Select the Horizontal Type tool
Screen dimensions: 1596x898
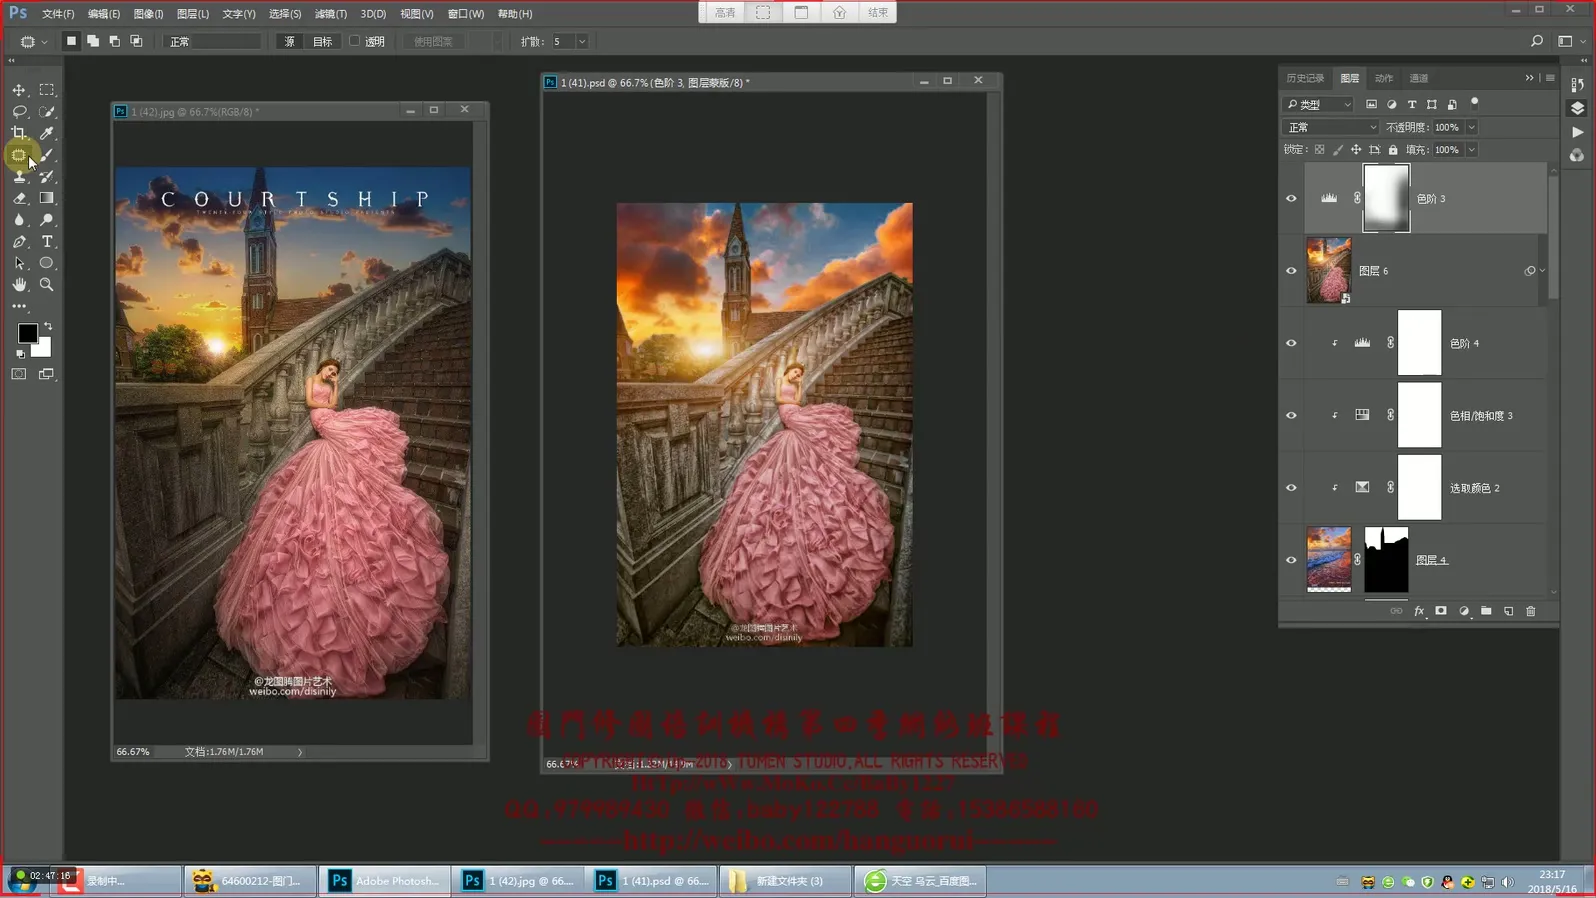tap(47, 242)
